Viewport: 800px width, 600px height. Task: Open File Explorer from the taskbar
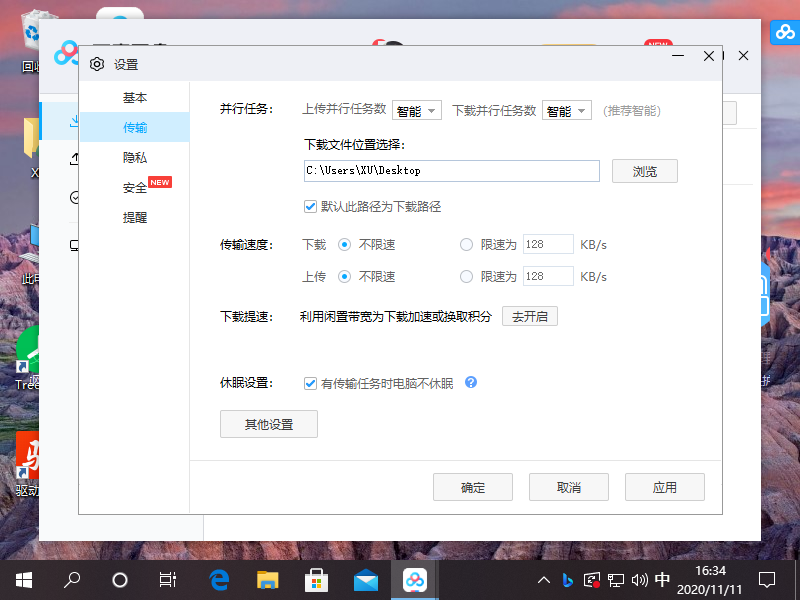click(x=267, y=579)
